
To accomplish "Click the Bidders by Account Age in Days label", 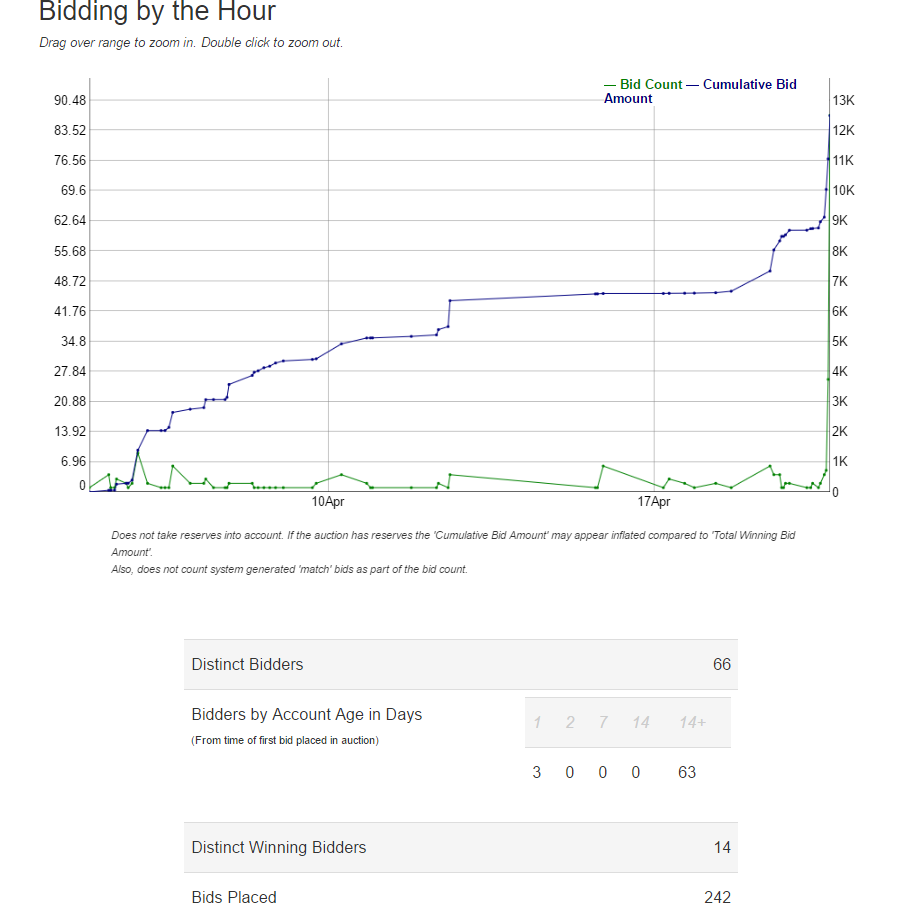I will pos(306,714).
